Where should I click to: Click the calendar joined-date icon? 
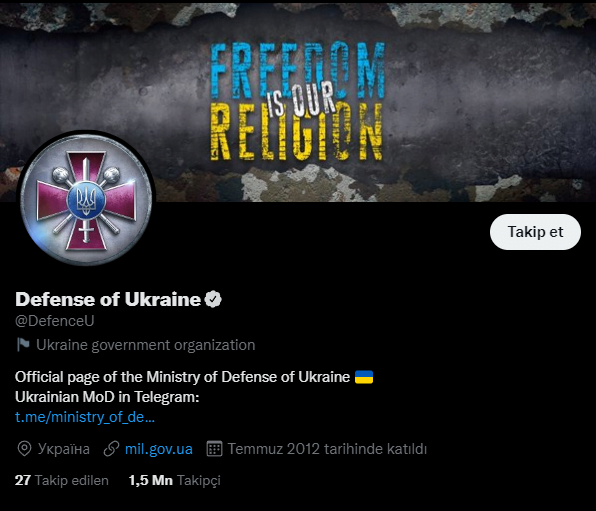coord(214,449)
